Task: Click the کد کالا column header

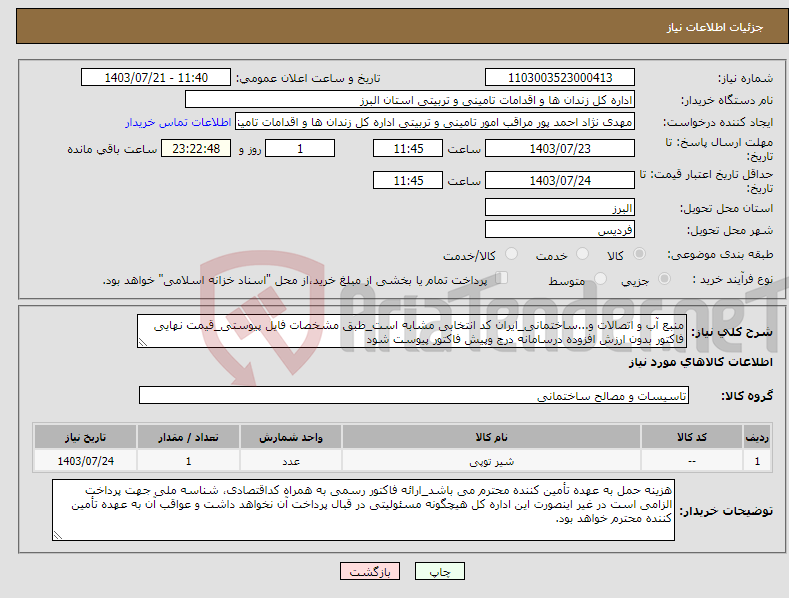Action: (x=691, y=437)
